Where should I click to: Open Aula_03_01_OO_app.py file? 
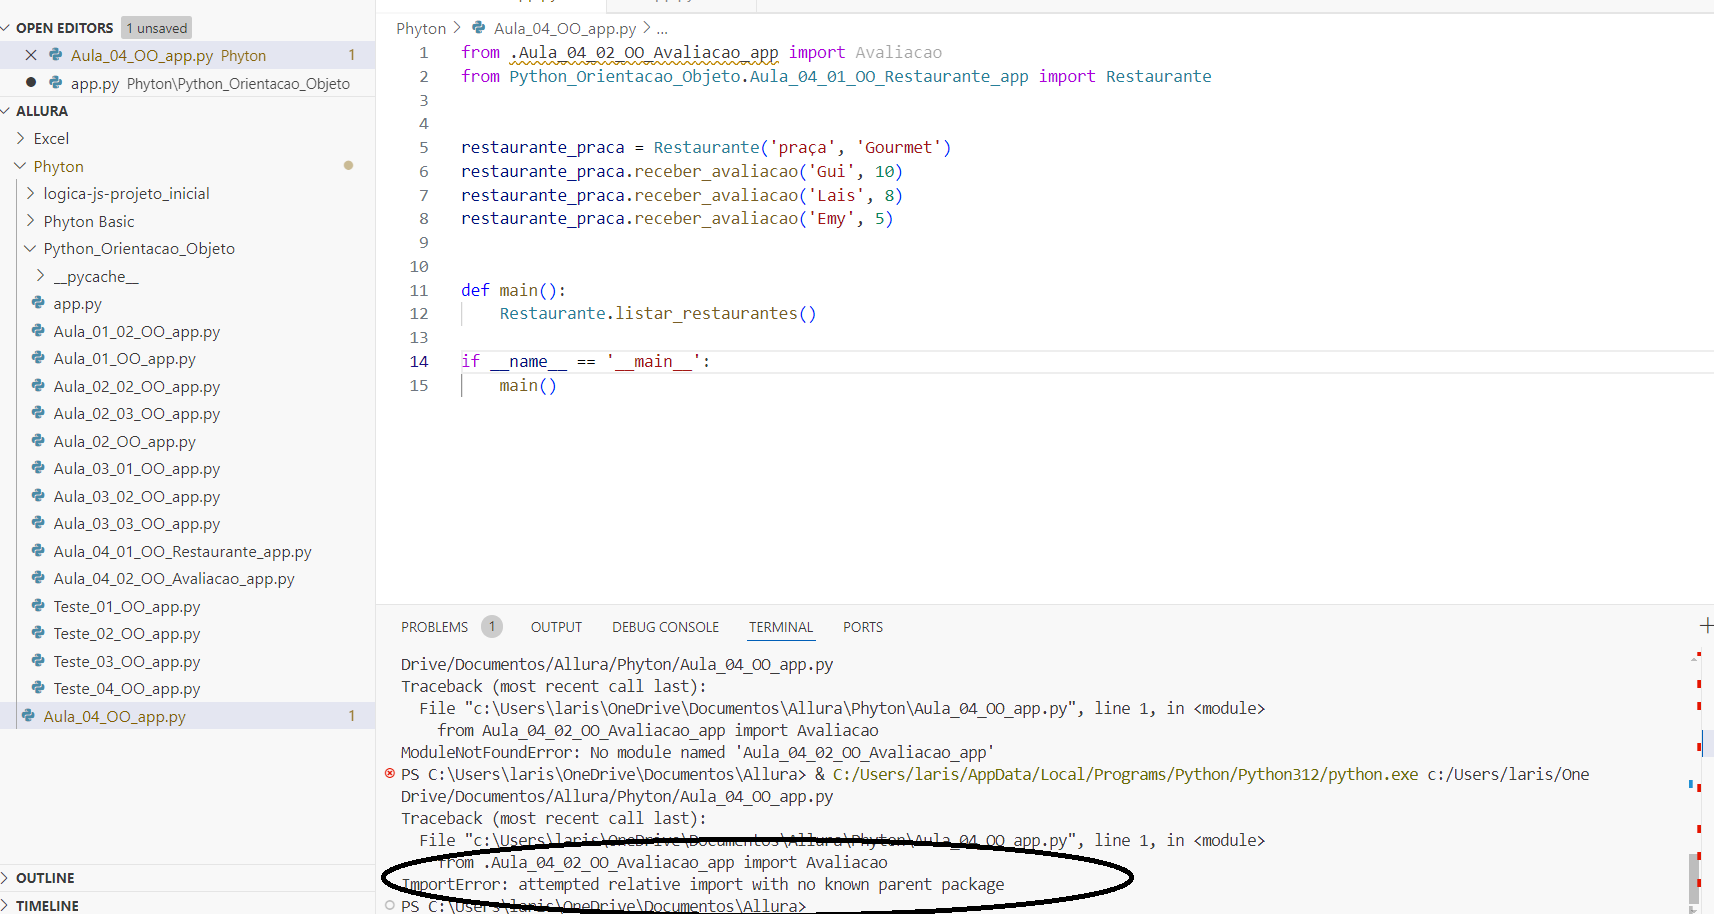137,468
